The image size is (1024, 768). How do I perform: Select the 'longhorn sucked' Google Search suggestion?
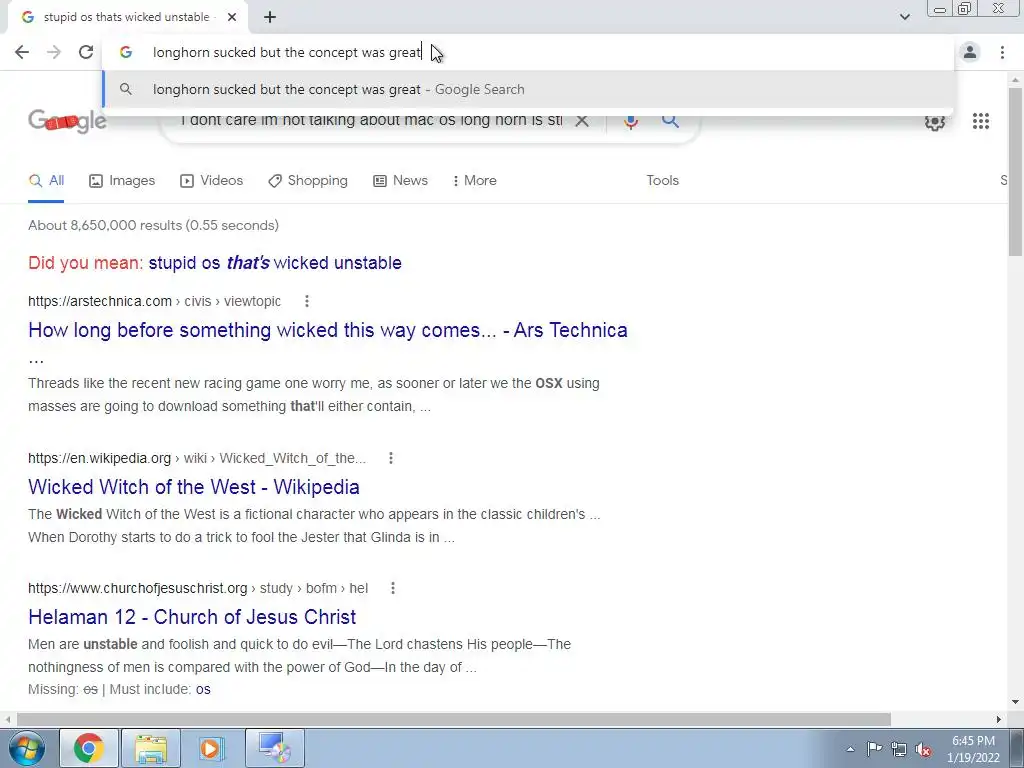[x=528, y=89]
